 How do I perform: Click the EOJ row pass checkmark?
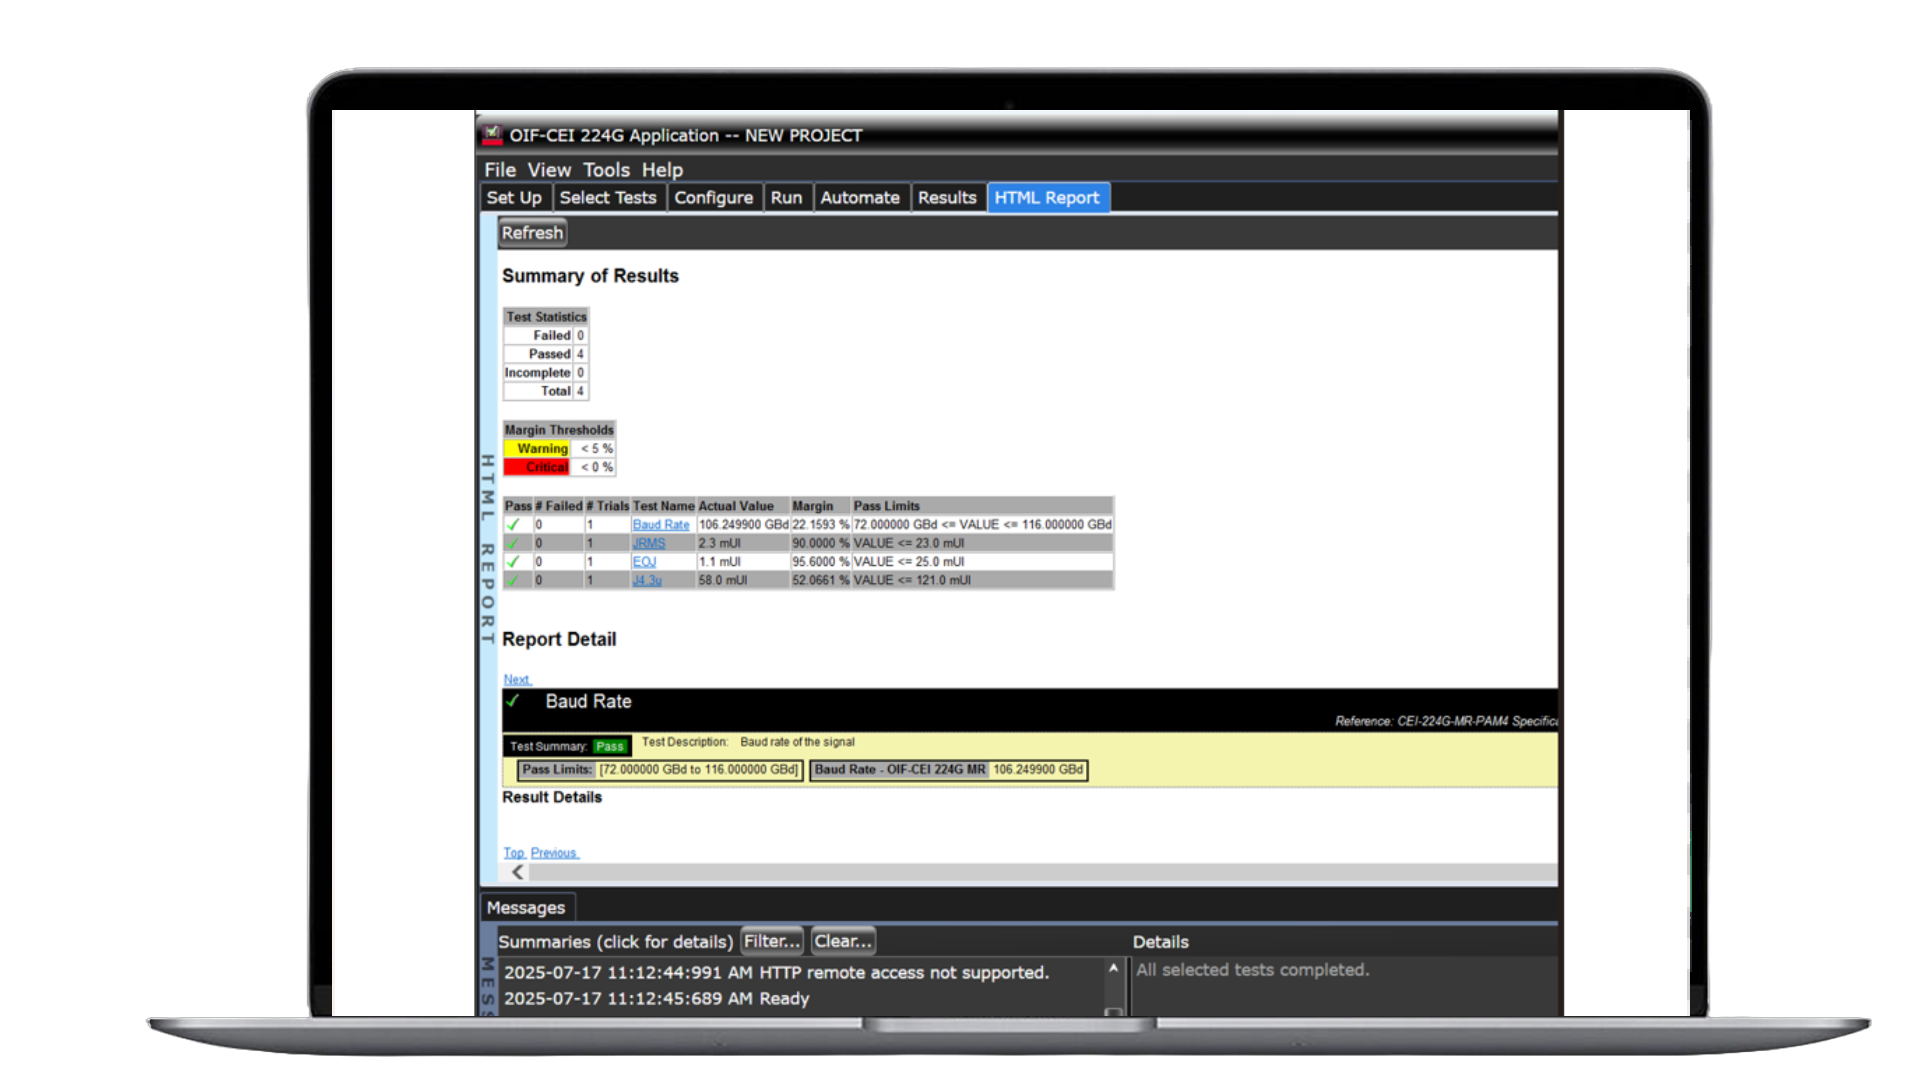coord(513,562)
